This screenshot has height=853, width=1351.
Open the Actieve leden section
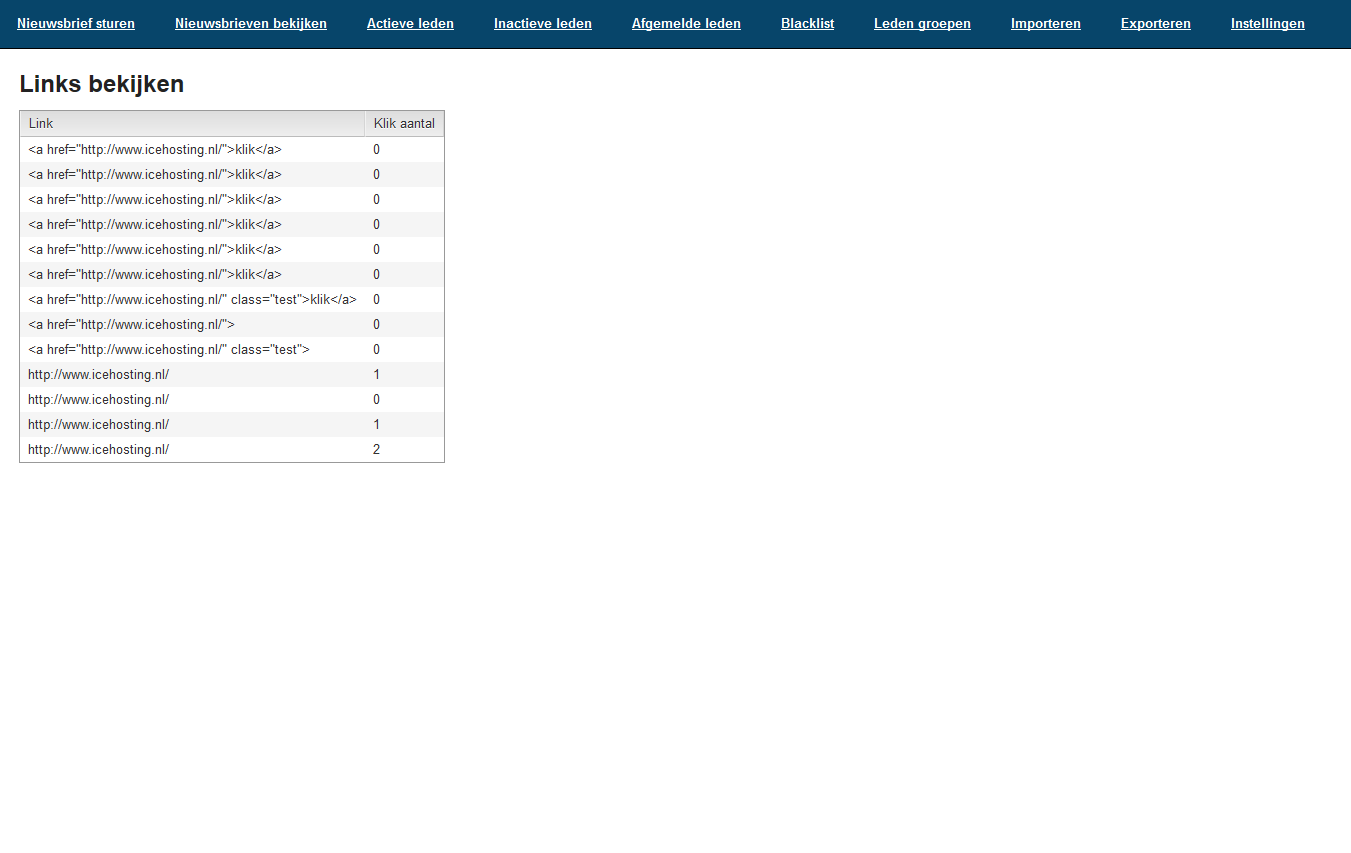coord(410,23)
